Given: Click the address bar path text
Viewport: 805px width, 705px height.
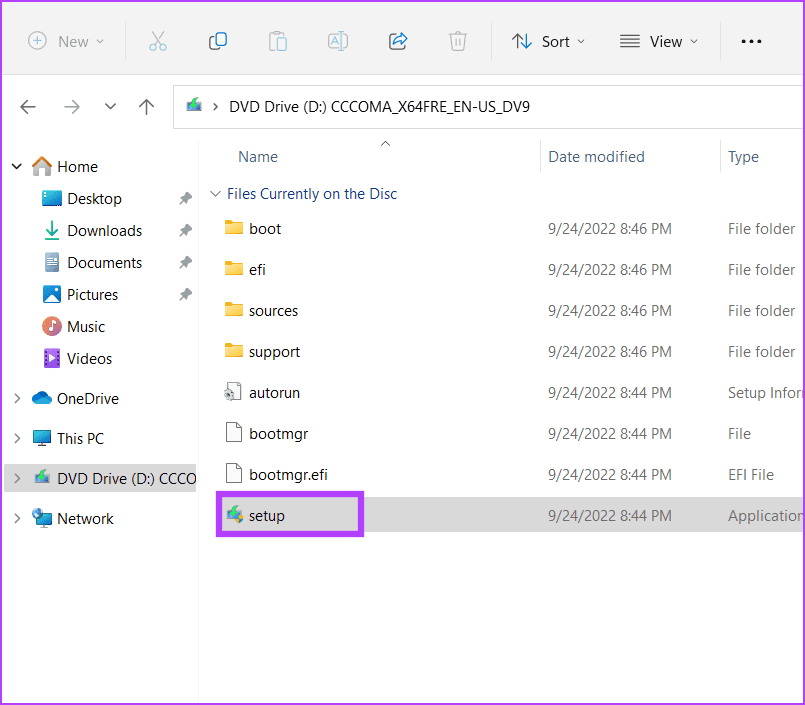Looking at the screenshot, I should point(379,107).
